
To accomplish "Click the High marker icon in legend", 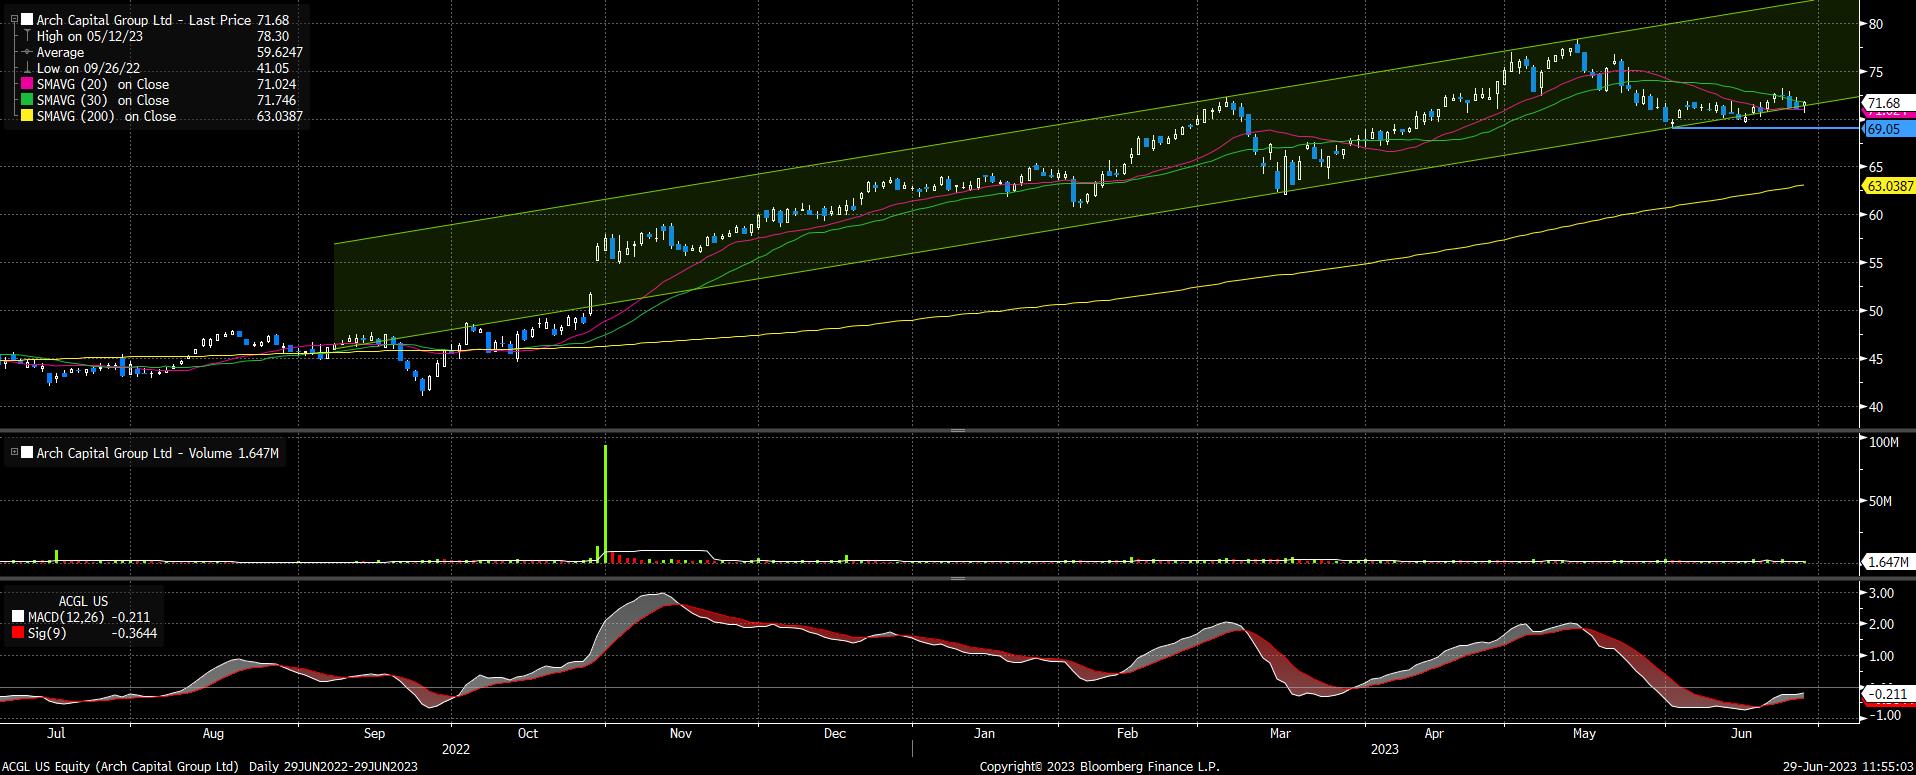I will pyautogui.click(x=26, y=36).
